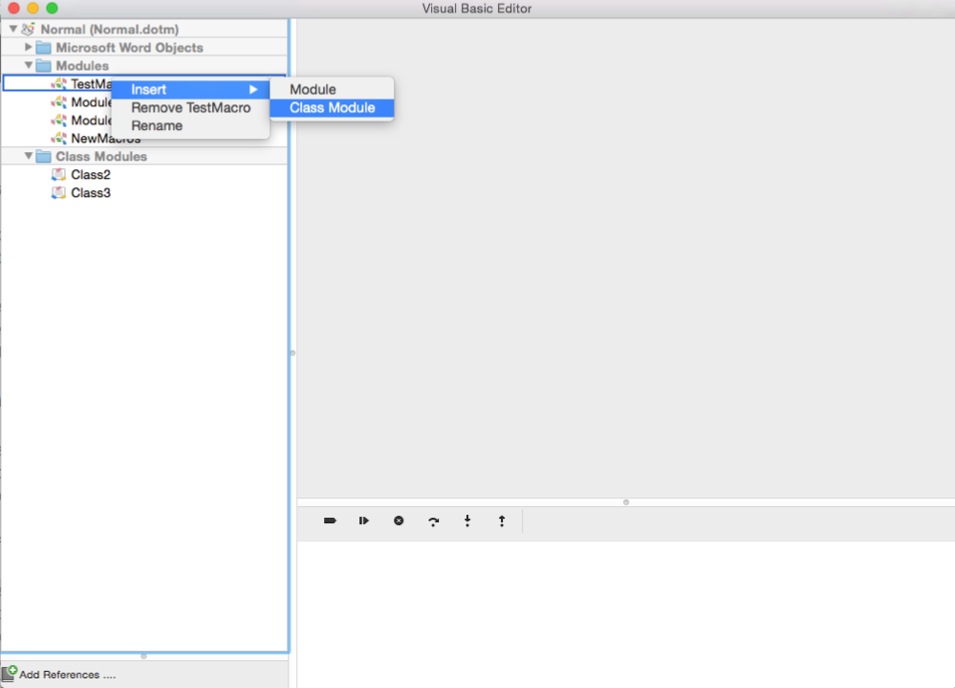The height and width of the screenshot is (688, 955).
Task: Click the Run/Continue debug icon
Action: click(364, 521)
